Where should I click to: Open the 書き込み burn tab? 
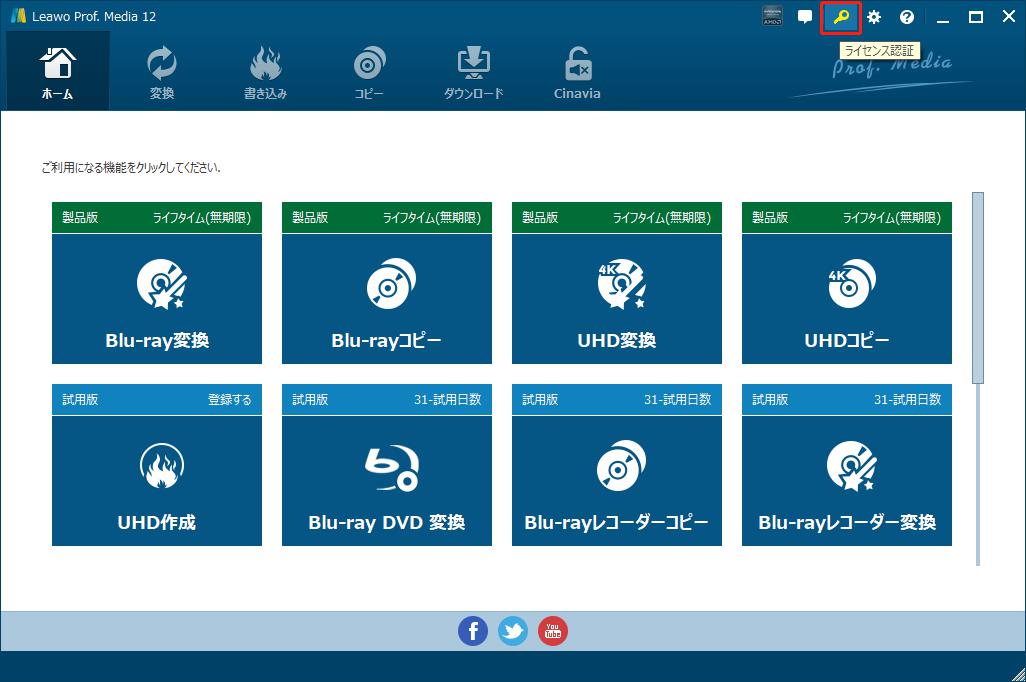pyautogui.click(x=265, y=71)
